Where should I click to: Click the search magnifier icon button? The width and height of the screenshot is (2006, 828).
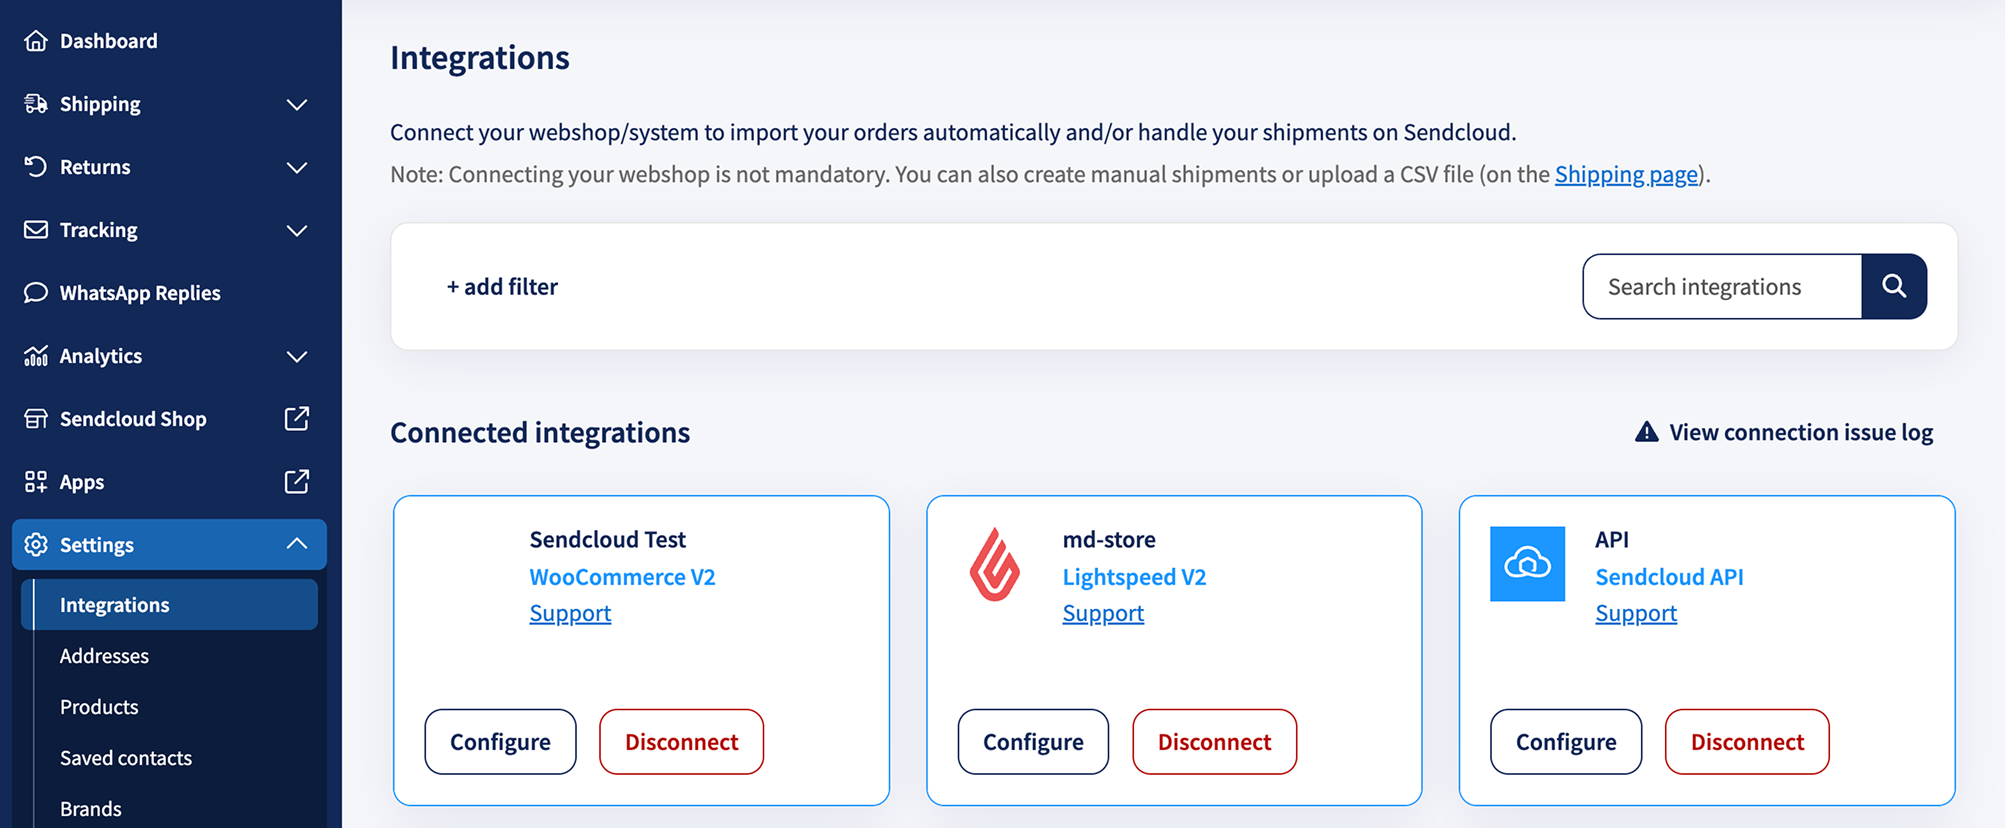click(x=1894, y=286)
